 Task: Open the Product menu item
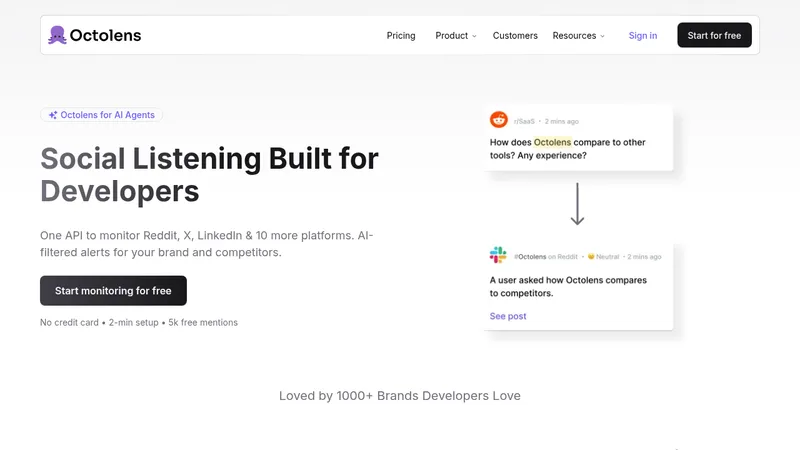coord(452,36)
